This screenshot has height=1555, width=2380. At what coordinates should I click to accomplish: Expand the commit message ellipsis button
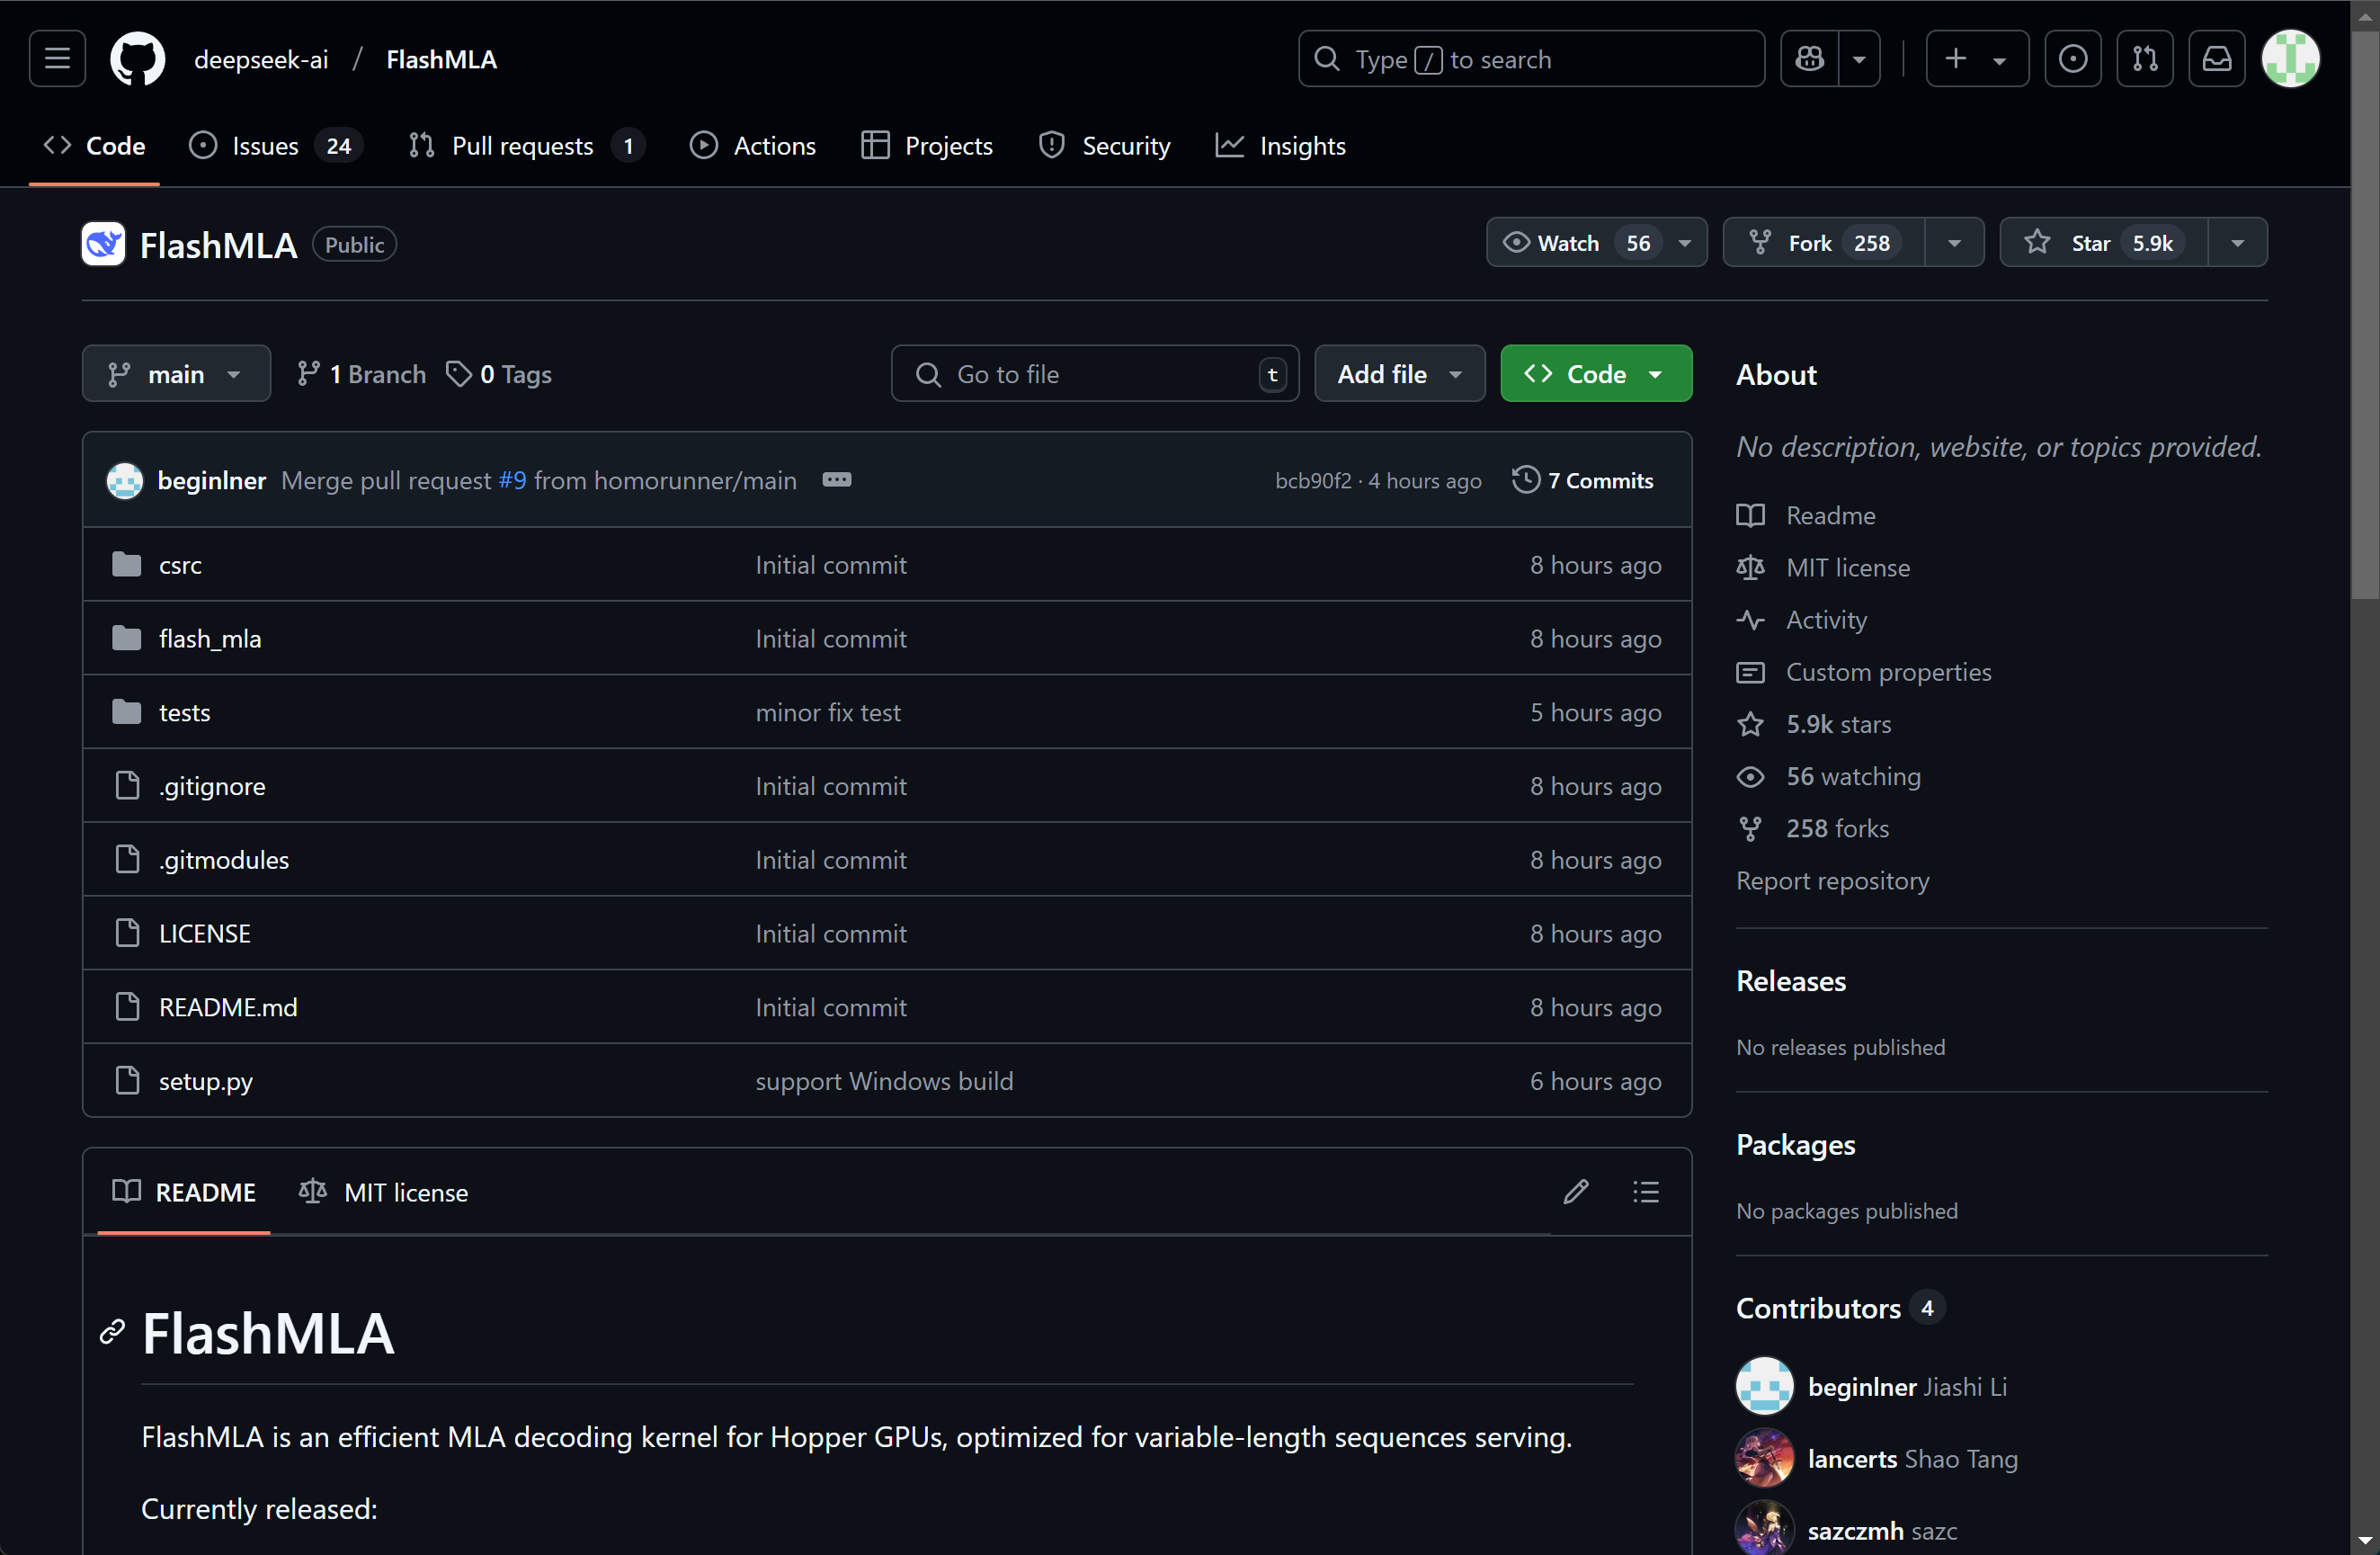click(x=837, y=480)
